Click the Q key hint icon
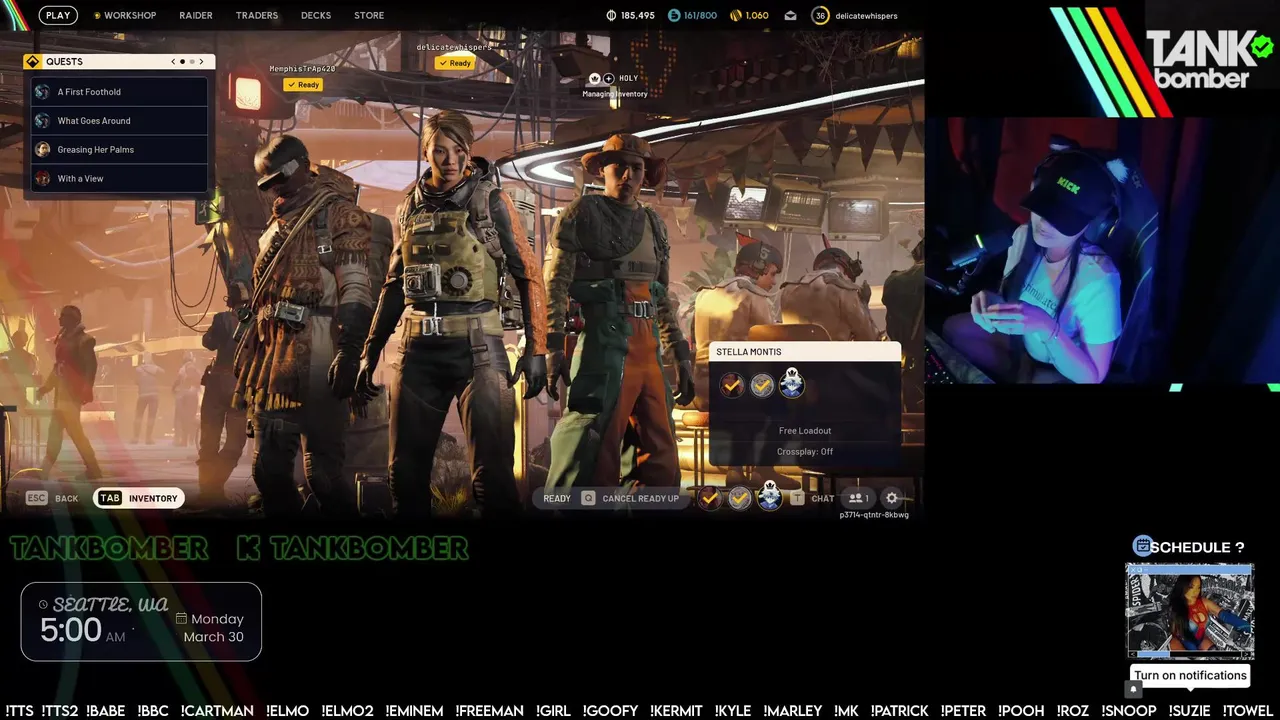The image size is (1280, 720). click(x=588, y=498)
